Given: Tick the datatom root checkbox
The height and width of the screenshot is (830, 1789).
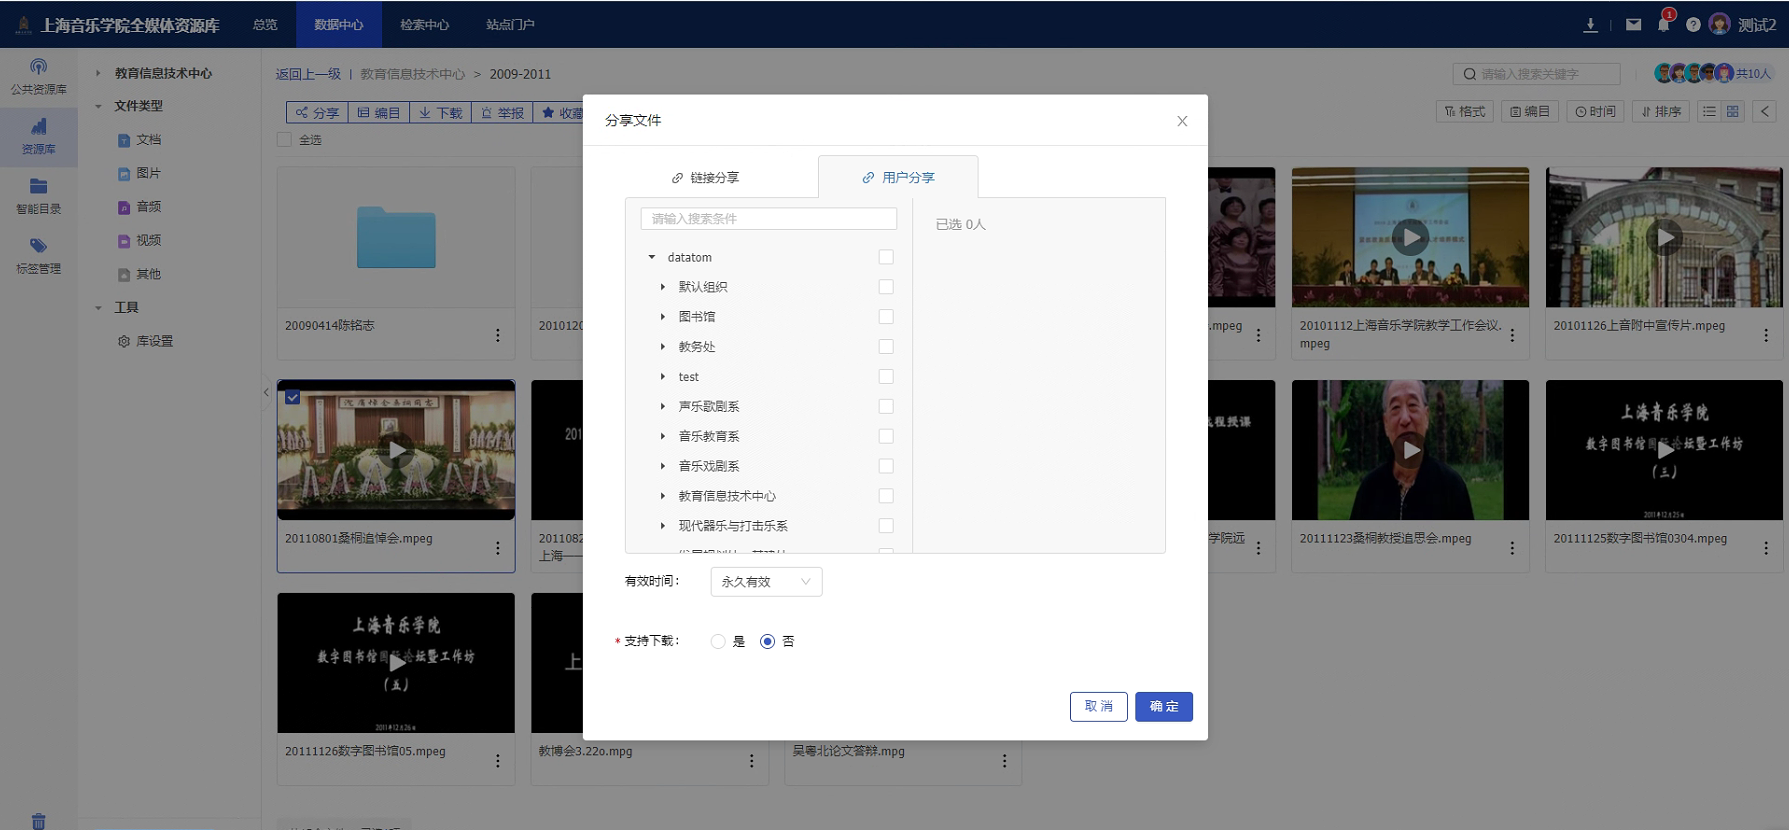Looking at the screenshot, I should tap(886, 257).
